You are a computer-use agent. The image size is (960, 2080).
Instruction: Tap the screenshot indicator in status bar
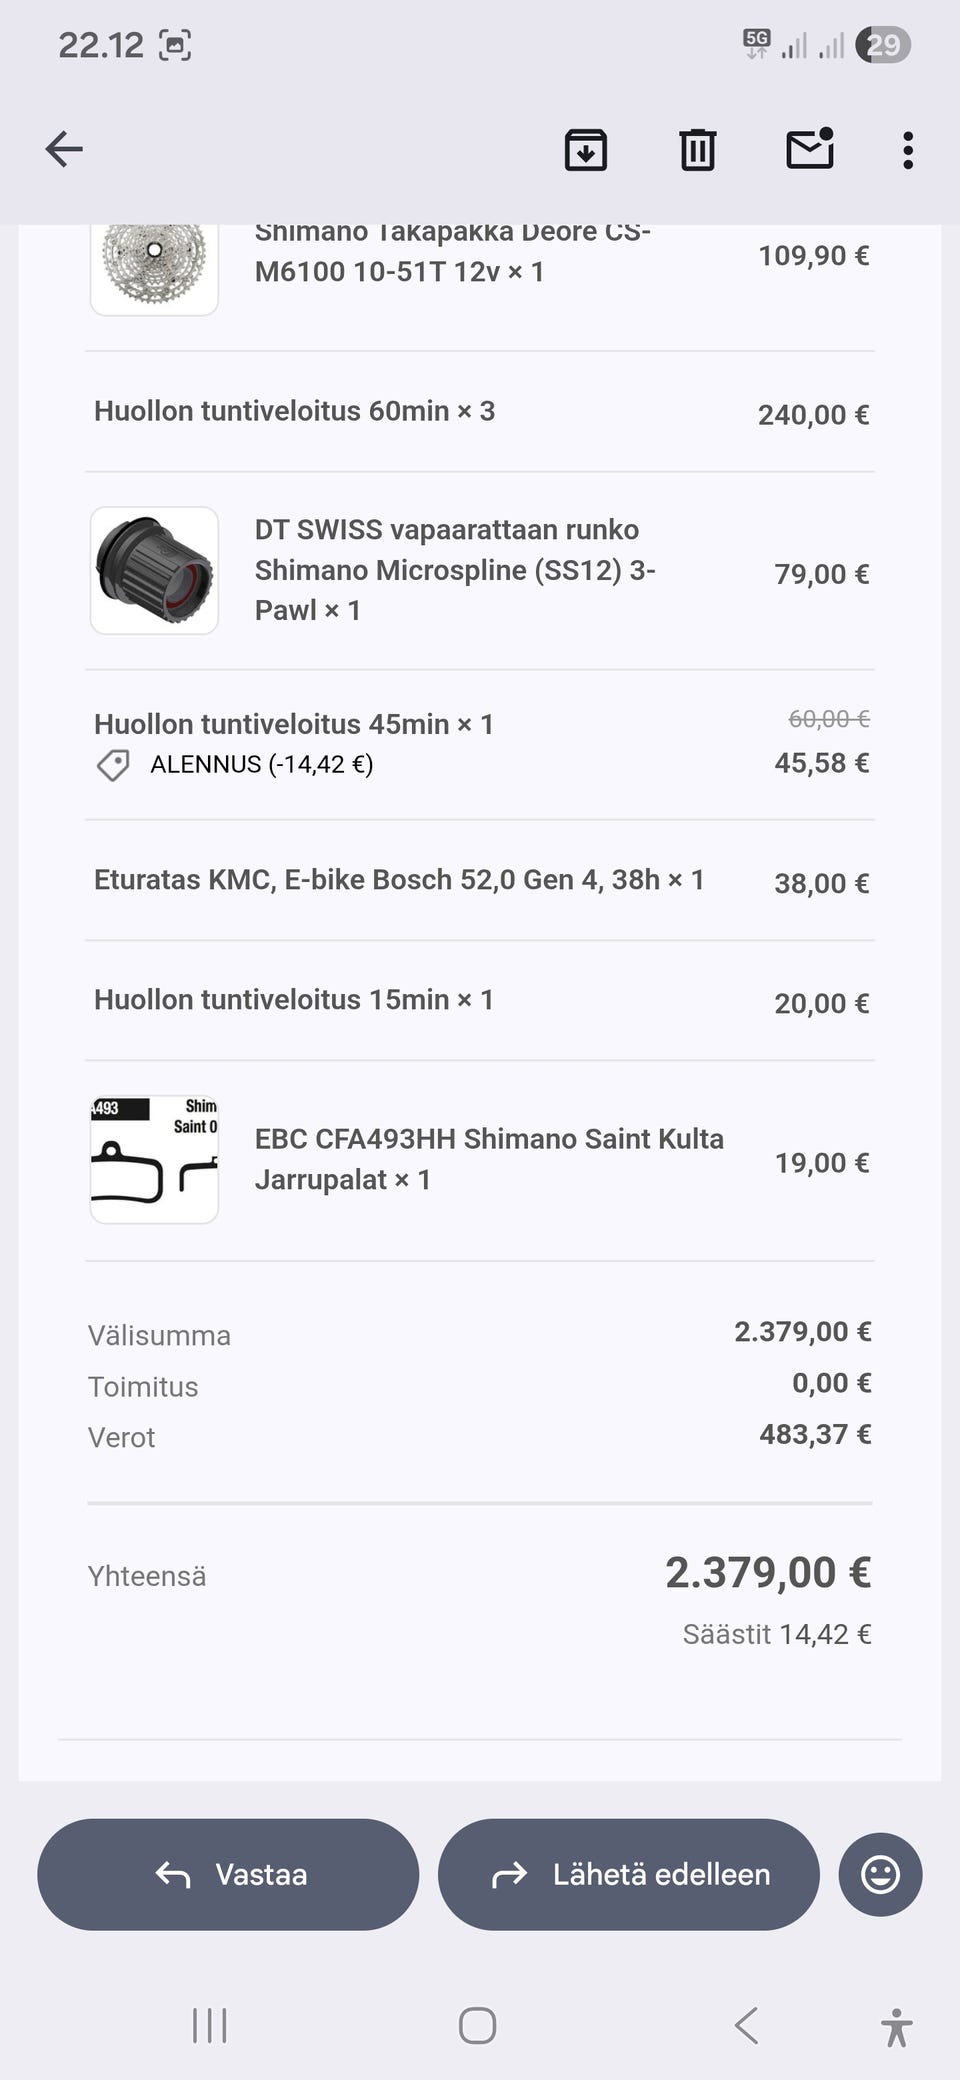coord(175,45)
